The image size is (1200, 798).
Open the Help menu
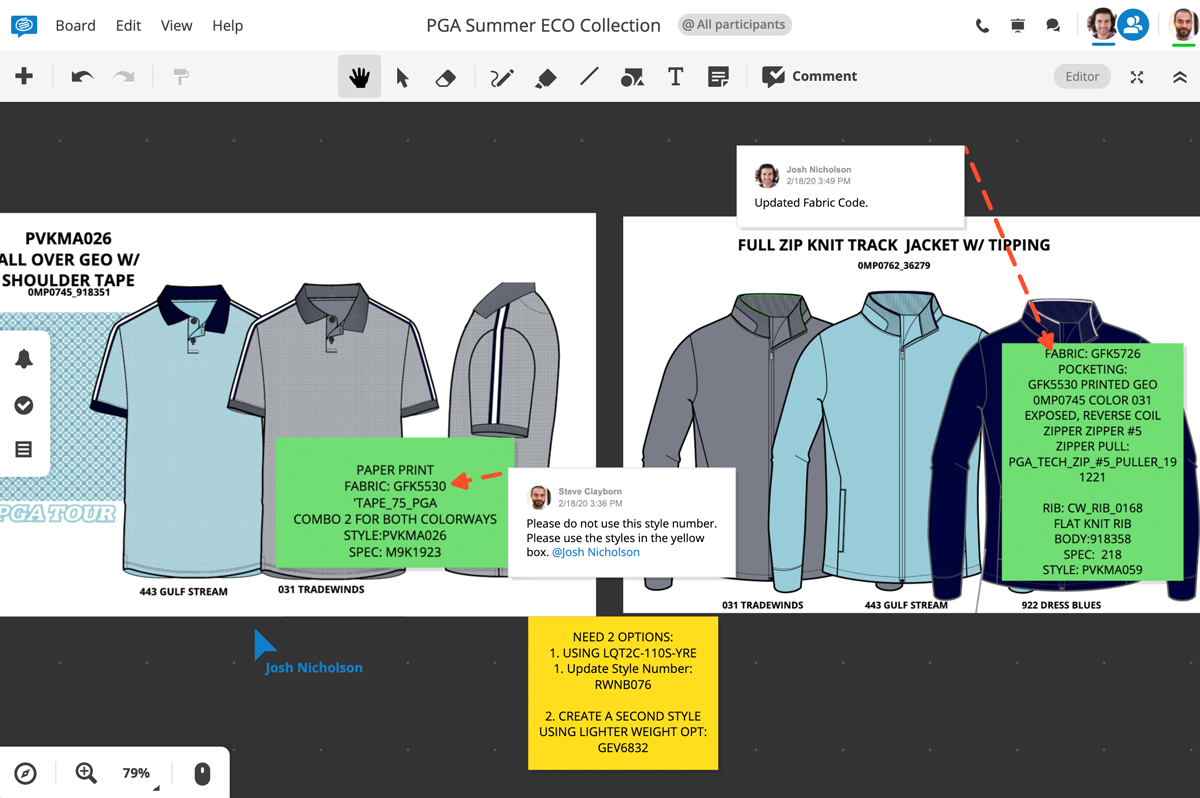227,25
